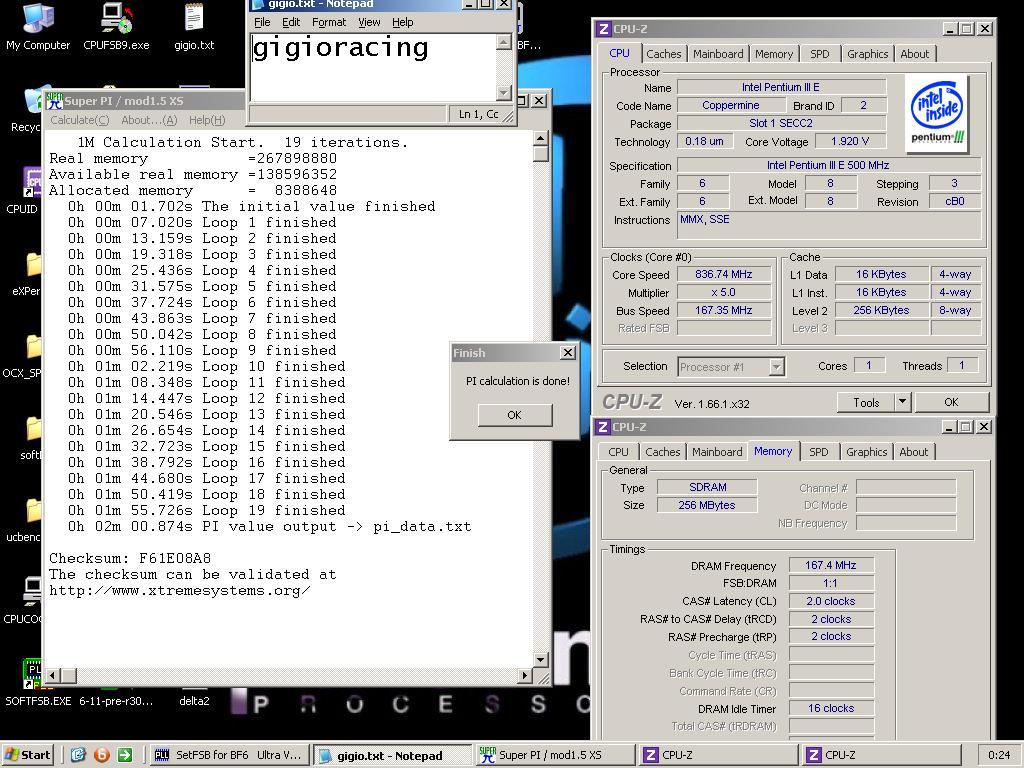Close the Finish dialog
The width and height of the screenshot is (1024, 768).
pyautogui.click(x=568, y=353)
